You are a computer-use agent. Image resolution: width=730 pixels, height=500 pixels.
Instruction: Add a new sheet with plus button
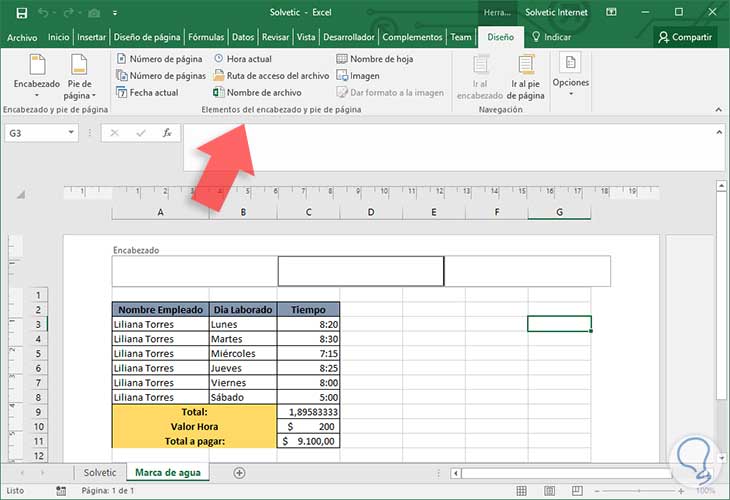(x=239, y=473)
